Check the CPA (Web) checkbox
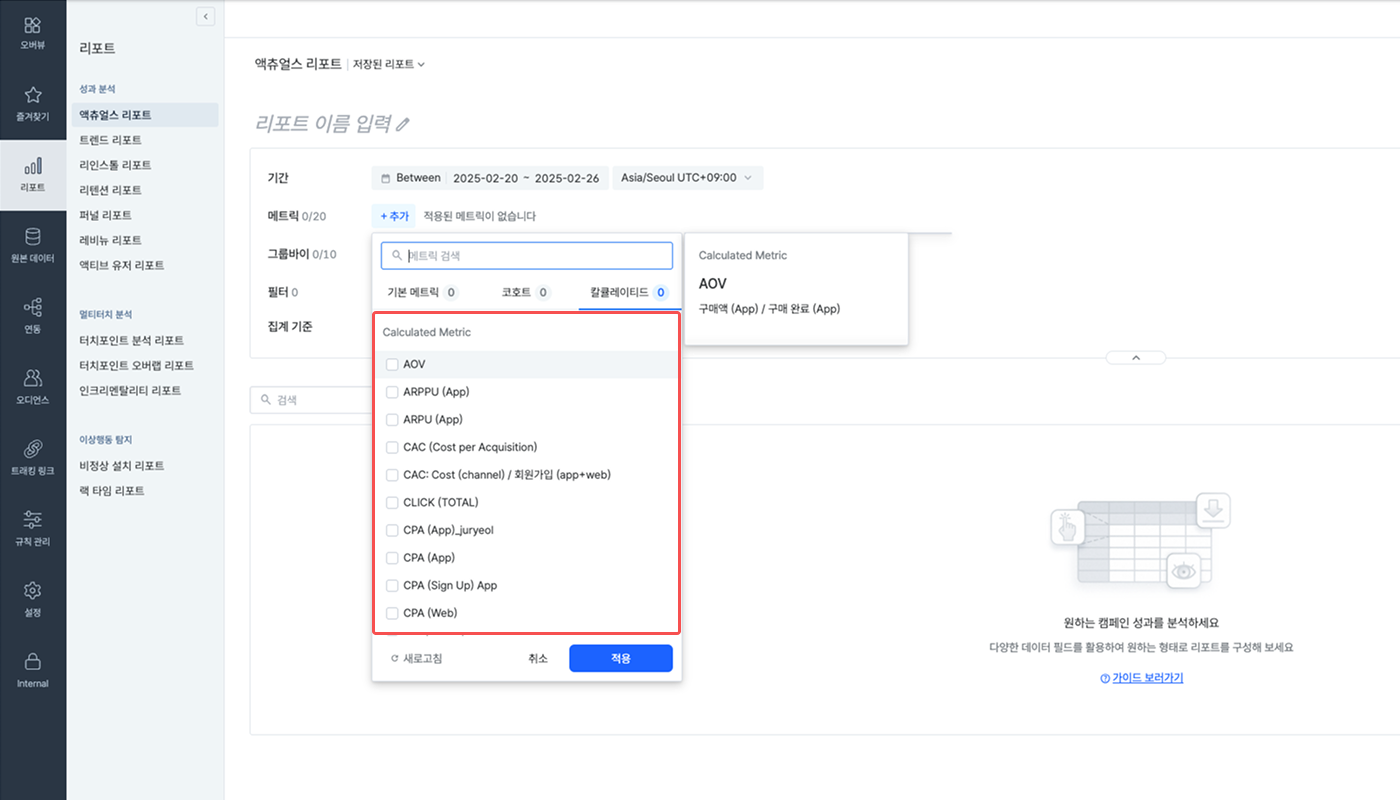Viewport: 1400px width, 800px height. coord(392,613)
